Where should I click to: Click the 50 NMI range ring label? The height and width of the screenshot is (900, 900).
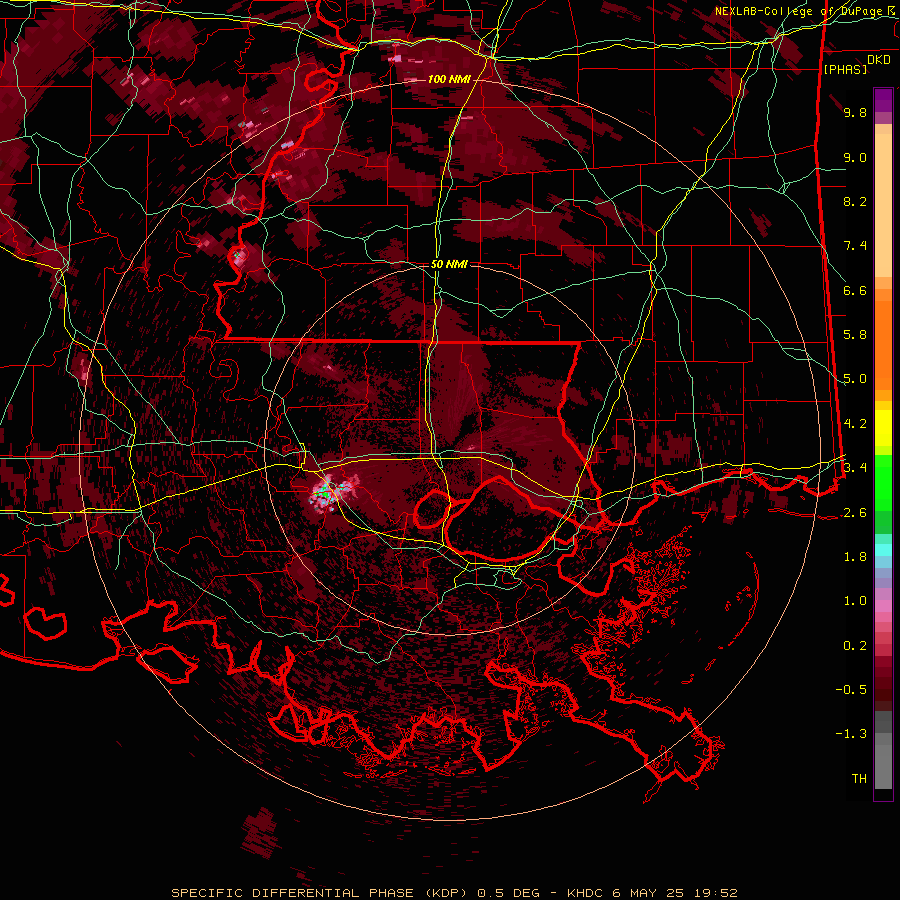449,264
